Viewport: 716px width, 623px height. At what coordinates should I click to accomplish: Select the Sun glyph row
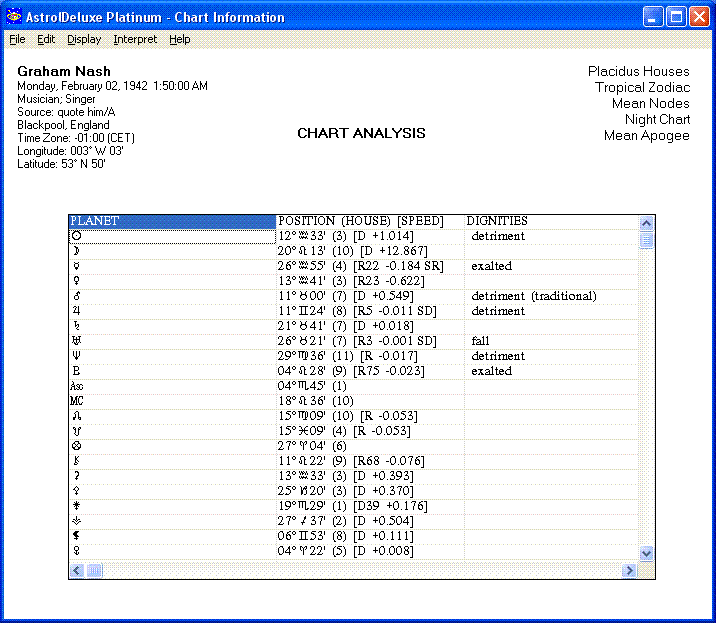point(76,236)
